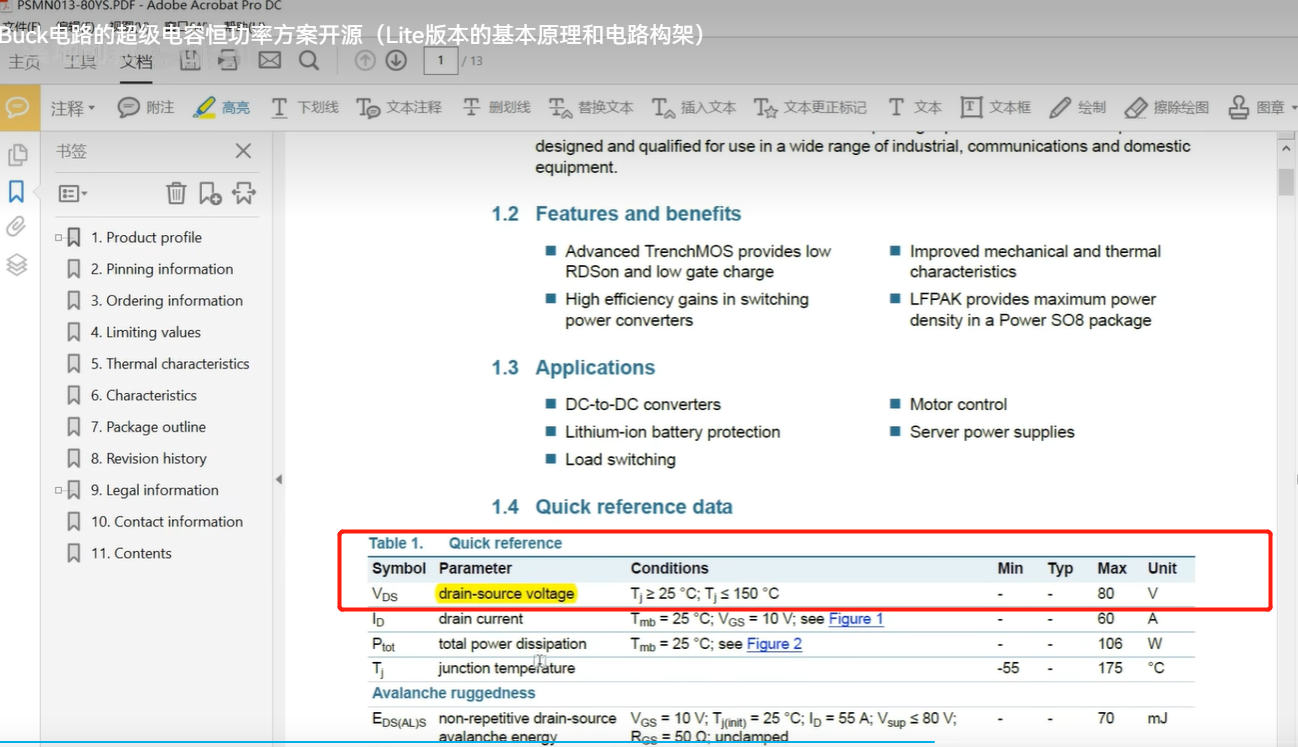Close the 书签 bookmarks panel
The width and height of the screenshot is (1298, 747).
pos(243,151)
